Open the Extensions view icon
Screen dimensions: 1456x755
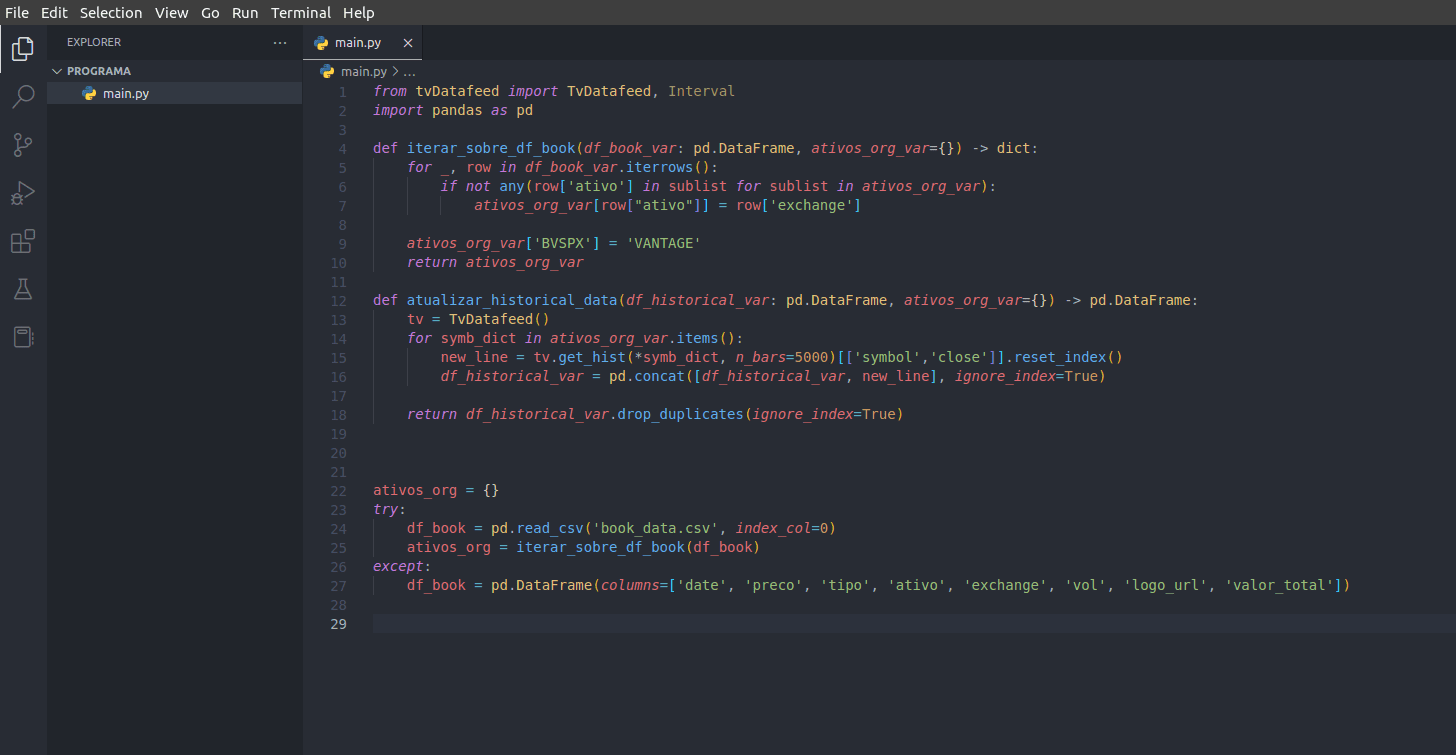tap(23, 241)
